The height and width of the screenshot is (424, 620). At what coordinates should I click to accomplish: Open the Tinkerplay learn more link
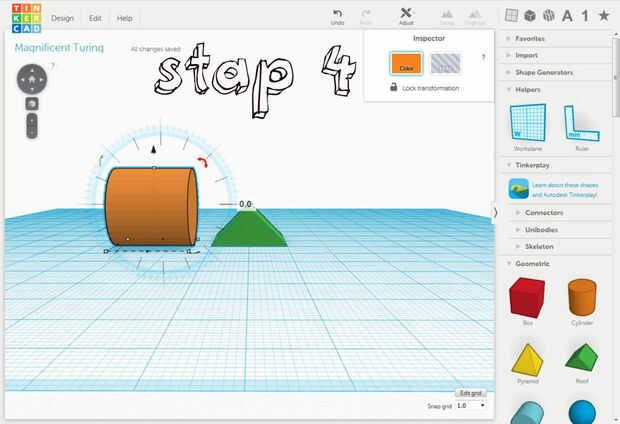[565, 190]
